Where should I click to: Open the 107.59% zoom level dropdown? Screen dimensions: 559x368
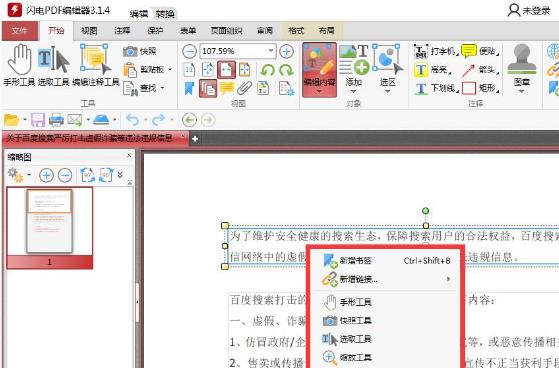tap(271, 51)
